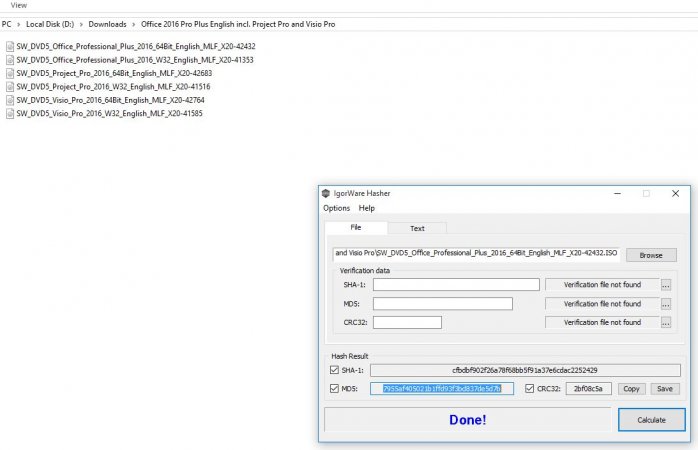The image size is (698, 450).
Task: Click MD5 'Verification file not found' status
Action: pos(602,304)
